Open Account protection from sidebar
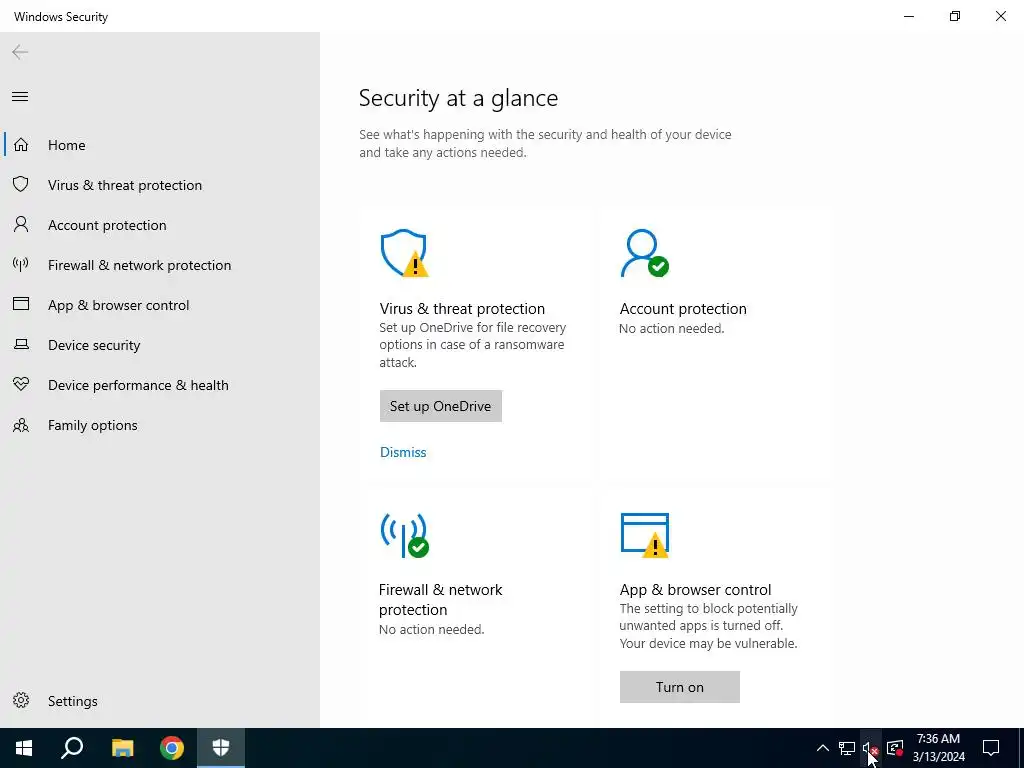The height and width of the screenshot is (768, 1024). pyautogui.click(x=160, y=225)
